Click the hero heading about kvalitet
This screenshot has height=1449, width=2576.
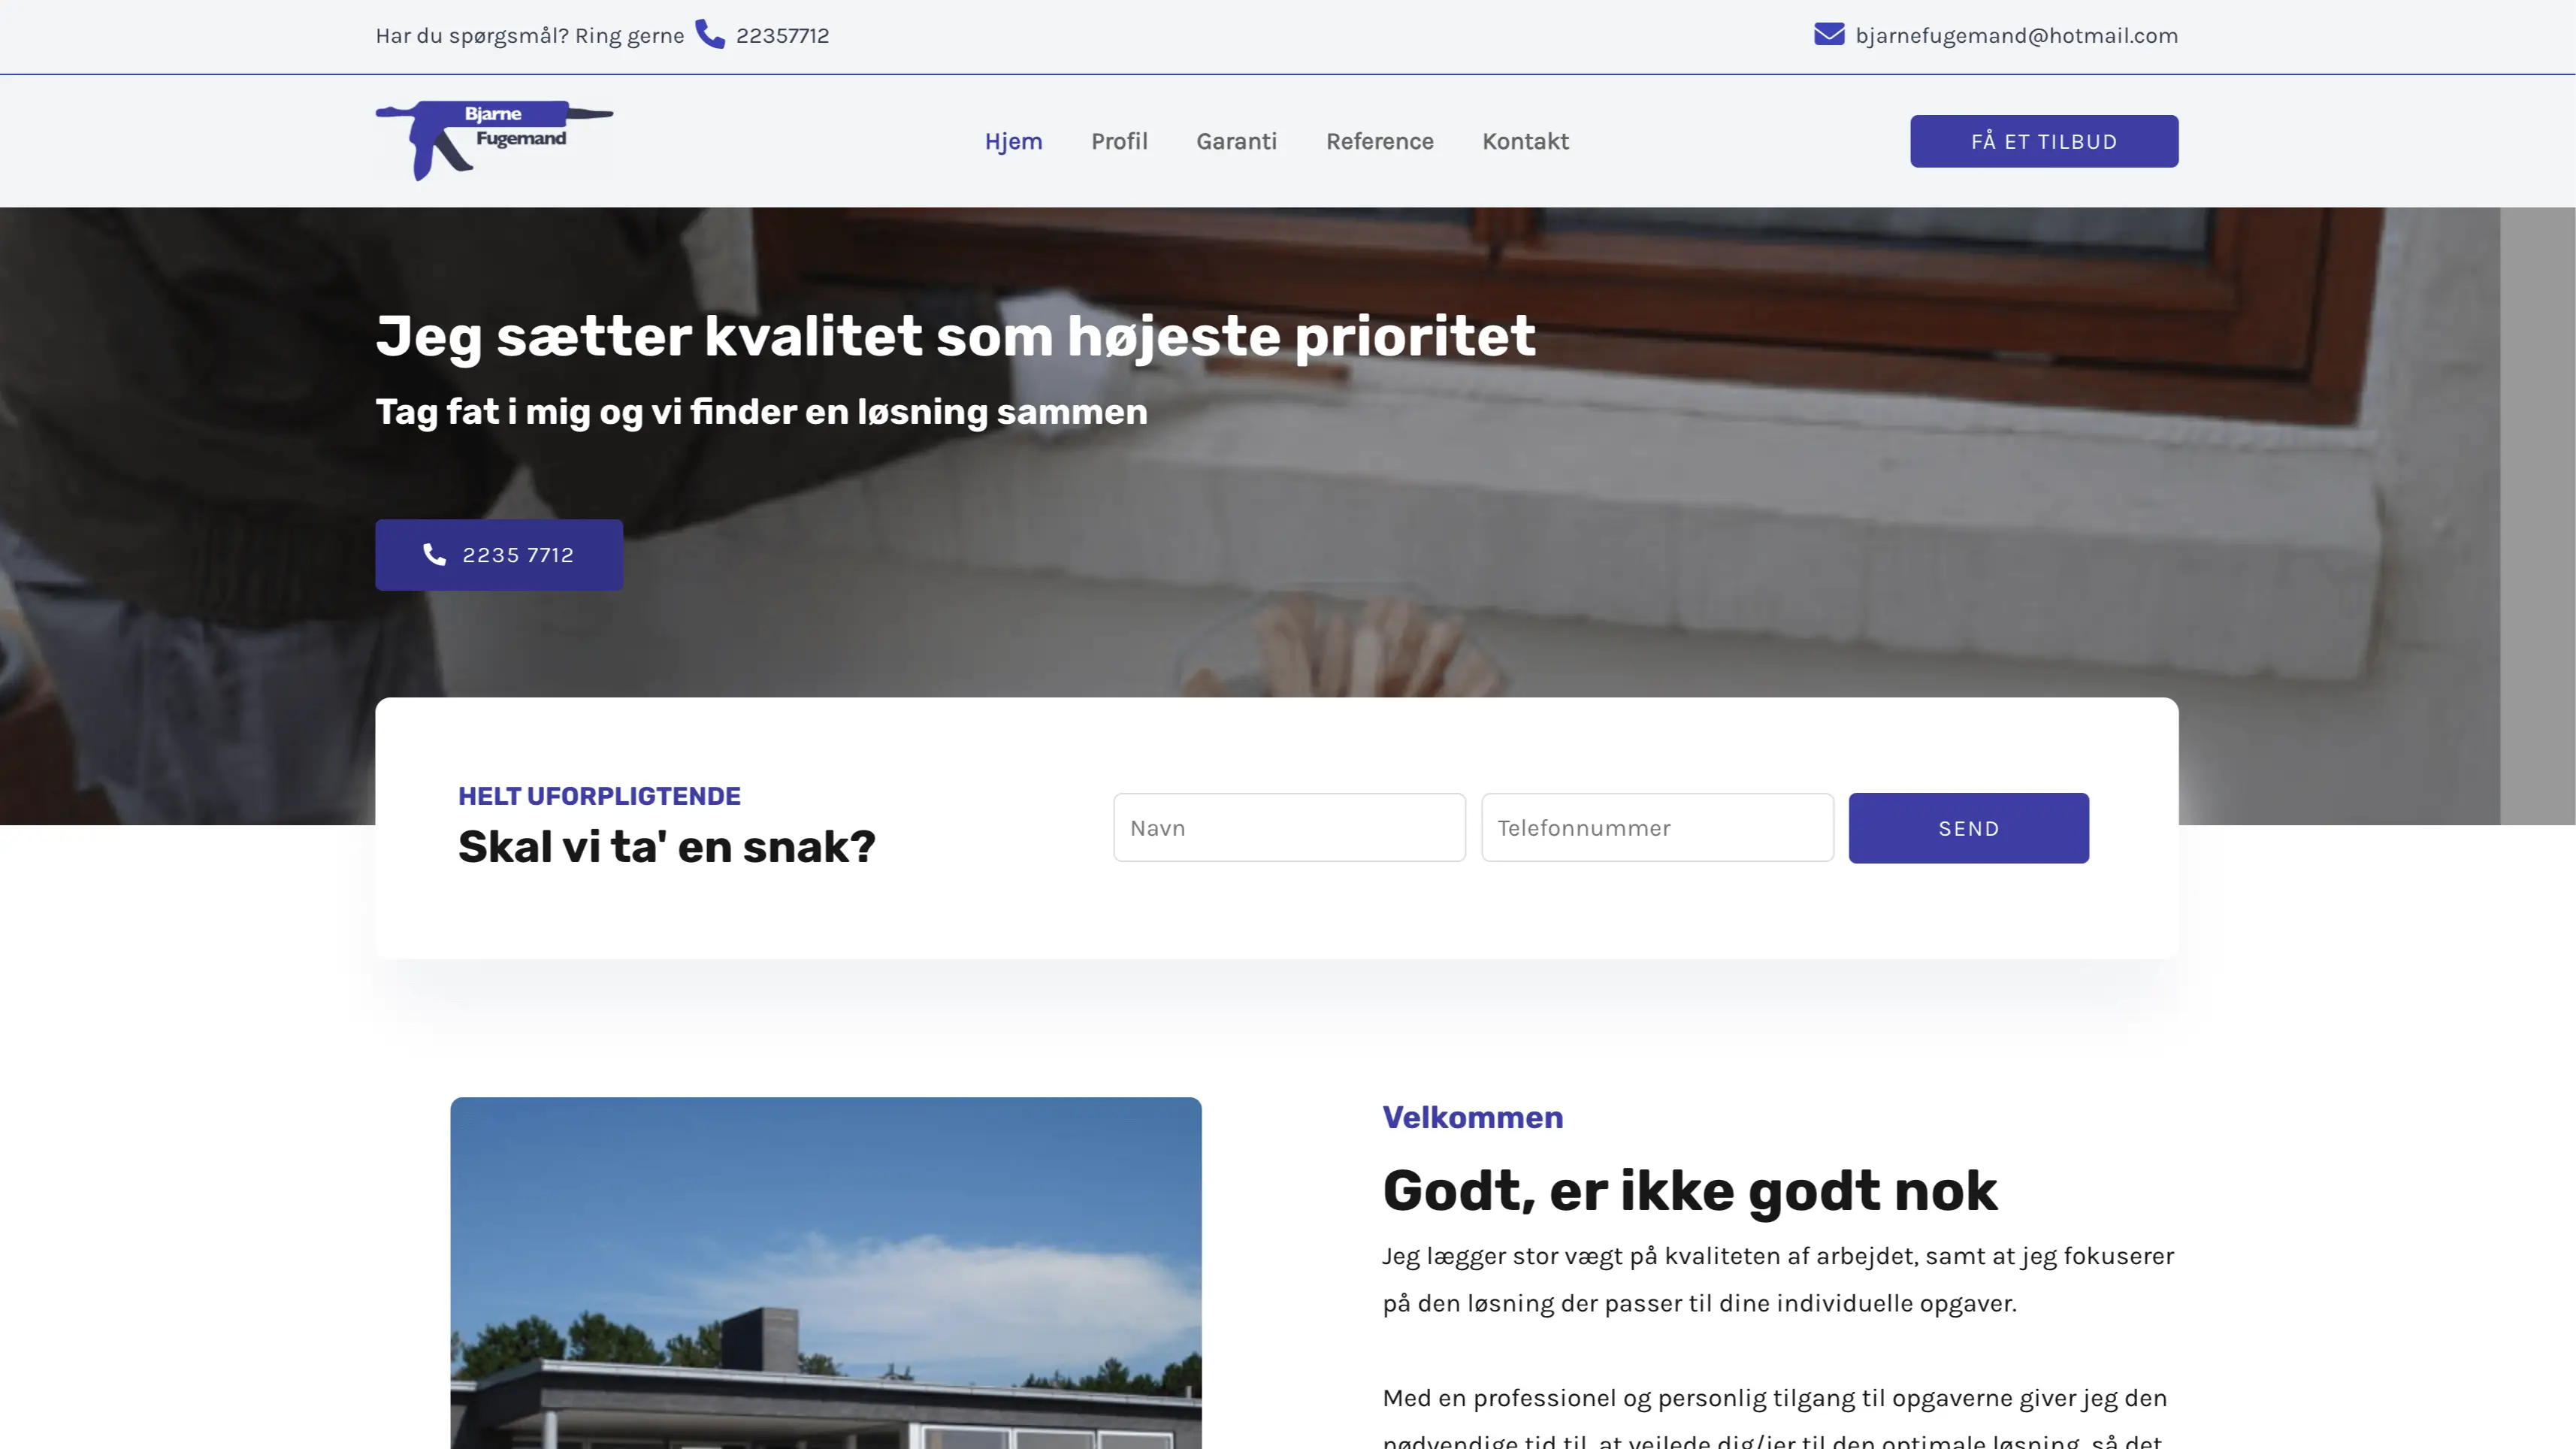point(955,335)
